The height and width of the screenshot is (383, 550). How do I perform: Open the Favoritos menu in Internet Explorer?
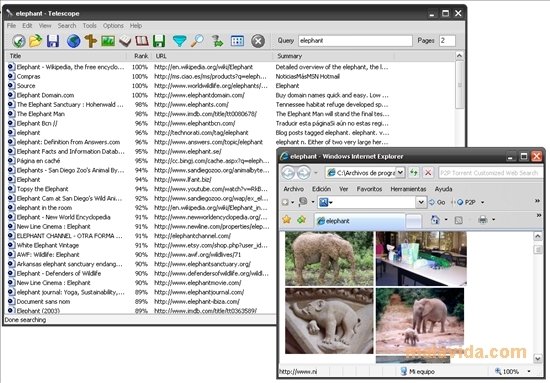click(369, 189)
